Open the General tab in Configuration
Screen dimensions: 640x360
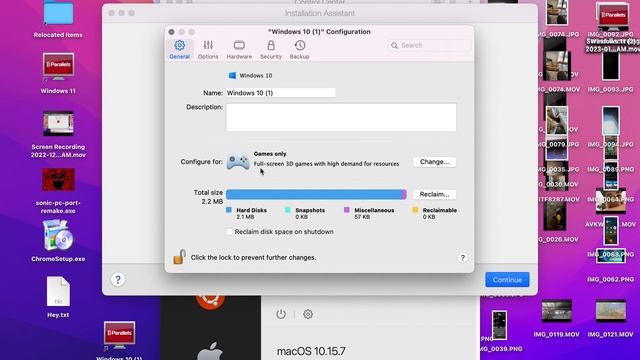coord(180,50)
